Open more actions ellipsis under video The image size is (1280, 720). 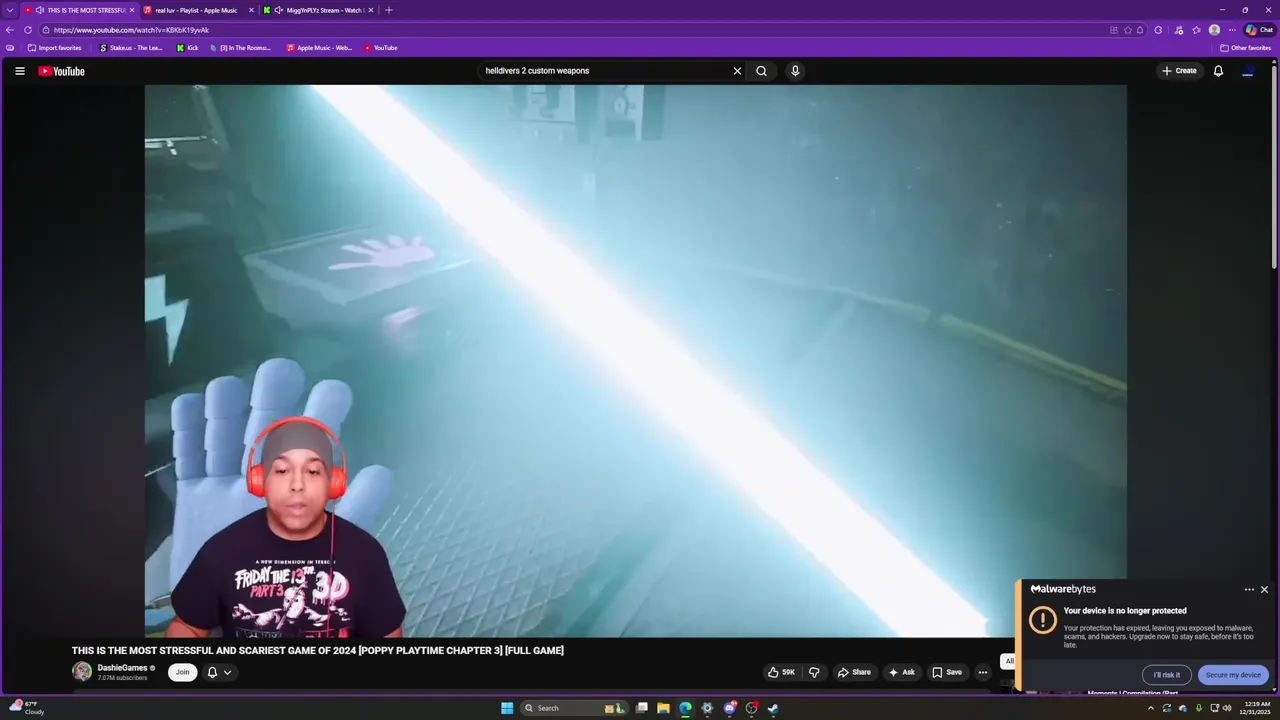pos(983,672)
